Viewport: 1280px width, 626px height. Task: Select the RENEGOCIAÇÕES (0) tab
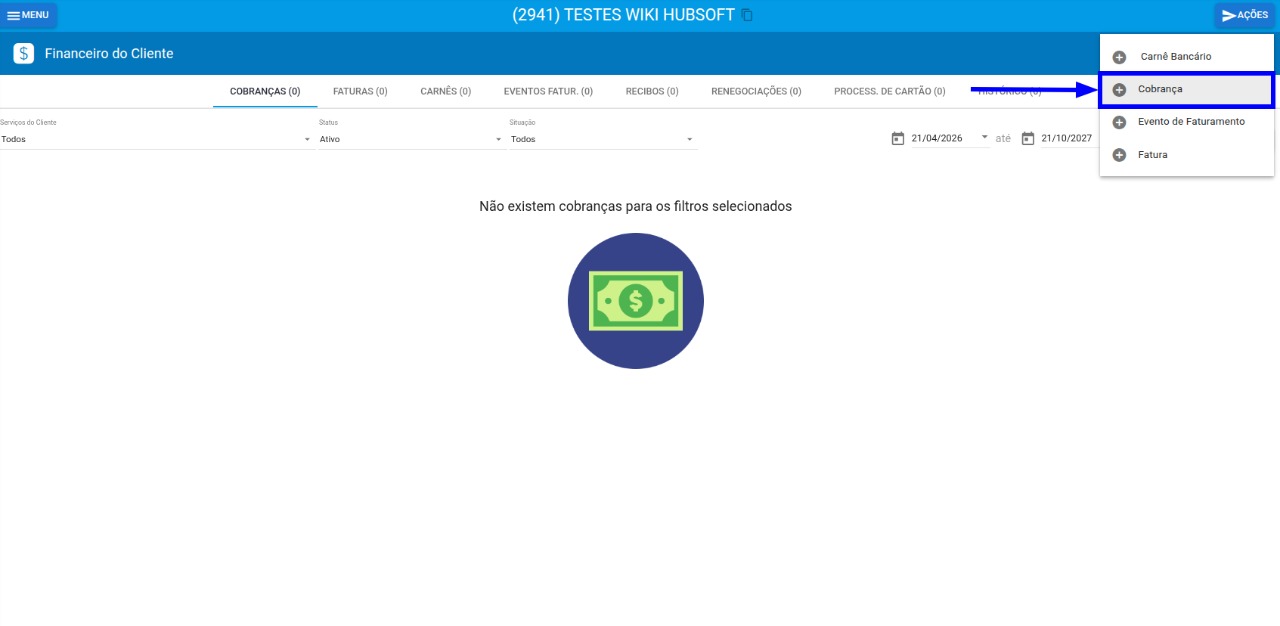pyautogui.click(x=756, y=91)
